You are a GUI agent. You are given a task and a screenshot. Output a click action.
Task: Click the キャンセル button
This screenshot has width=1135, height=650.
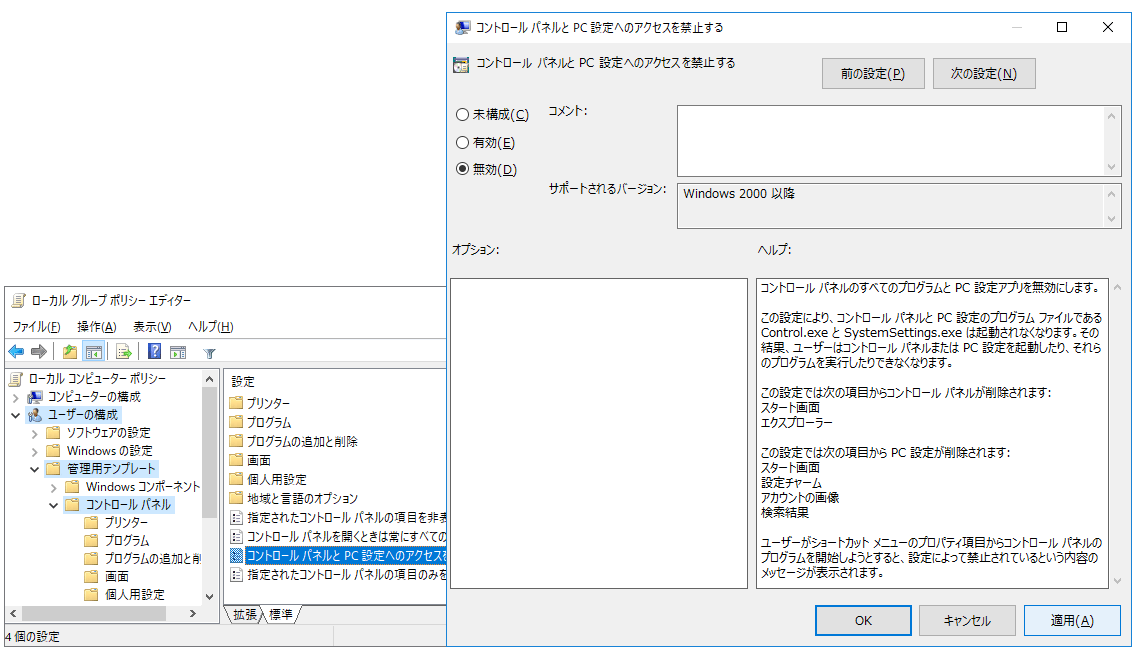[967, 620]
